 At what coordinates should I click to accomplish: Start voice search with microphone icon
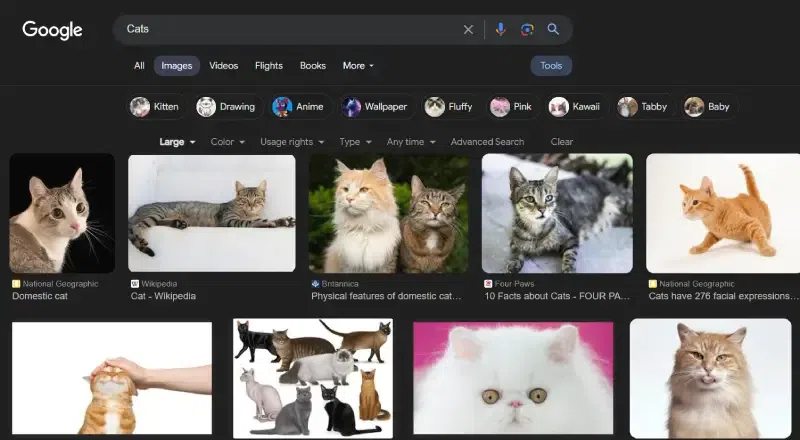501,29
